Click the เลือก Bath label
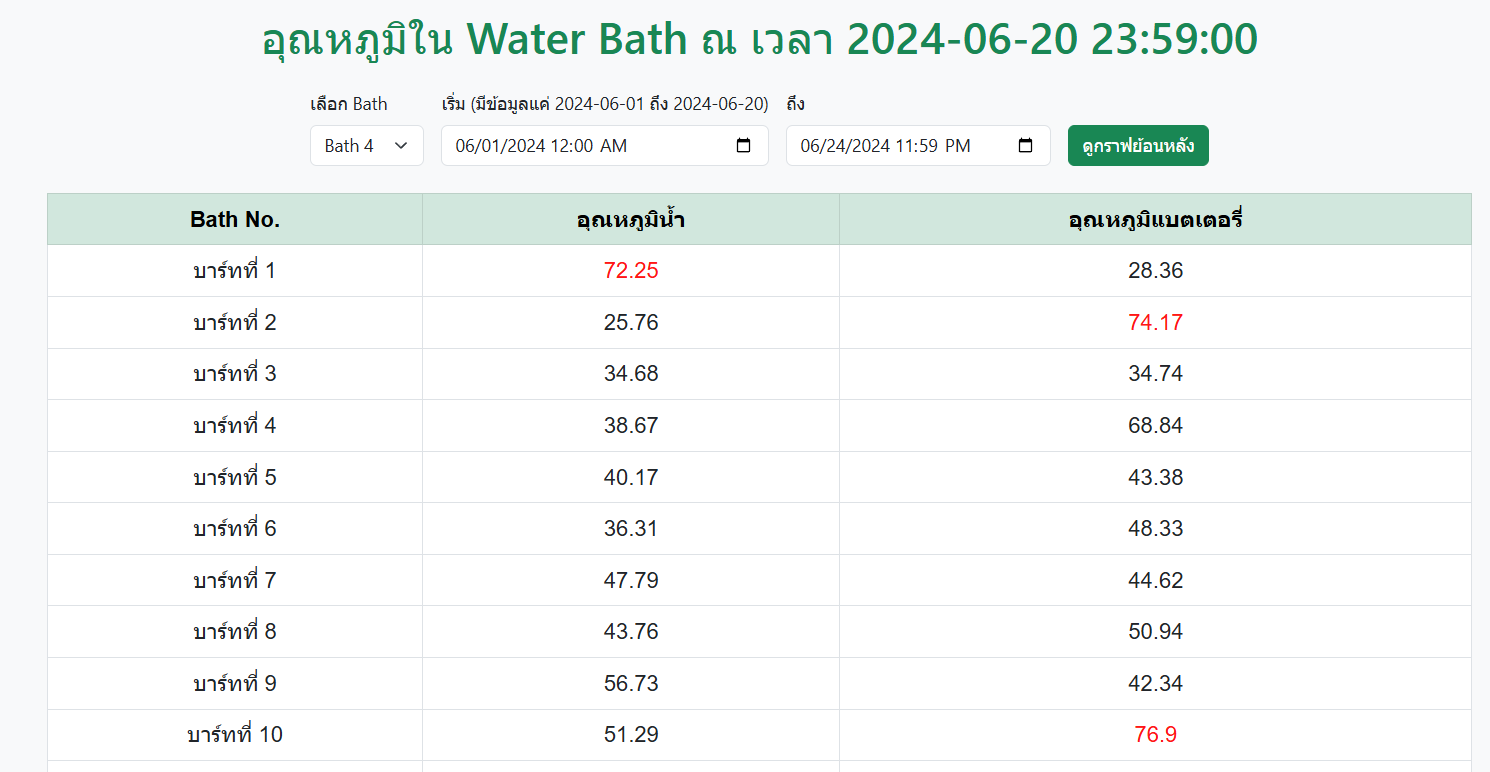1490x772 pixels. coord(349,104)
